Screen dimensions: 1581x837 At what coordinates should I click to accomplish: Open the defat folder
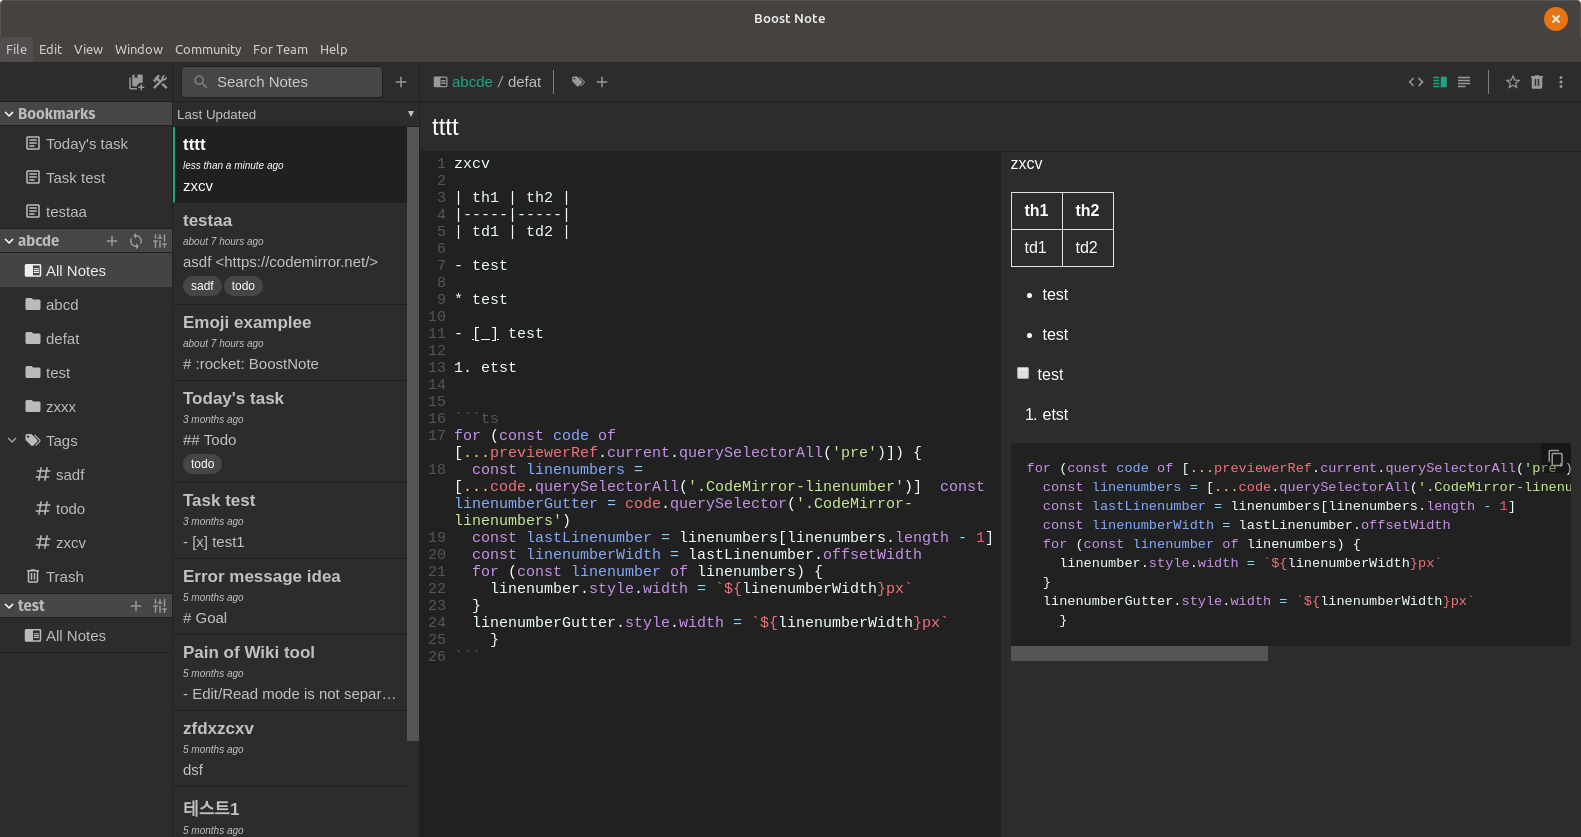[x=86, y=339]
